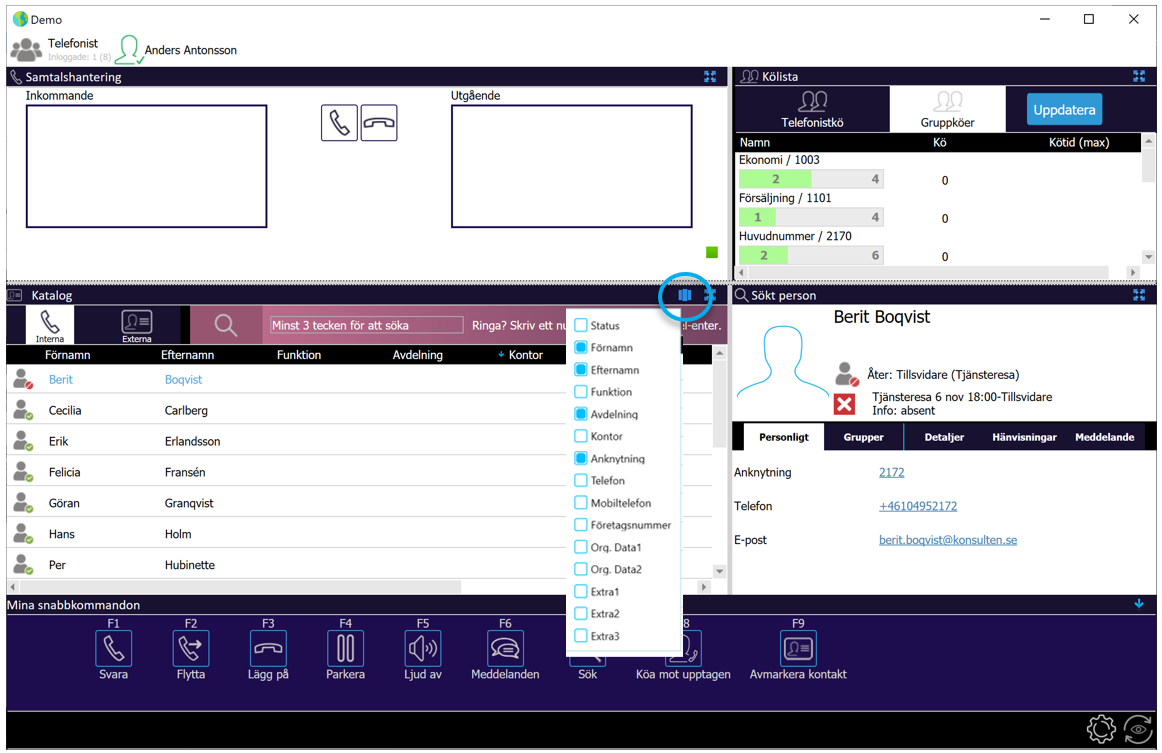Collapse Mina snabbkommandon with the arrow
Screen dimensions: 1162x753
pyautogui.click(x=1139, y=604)
